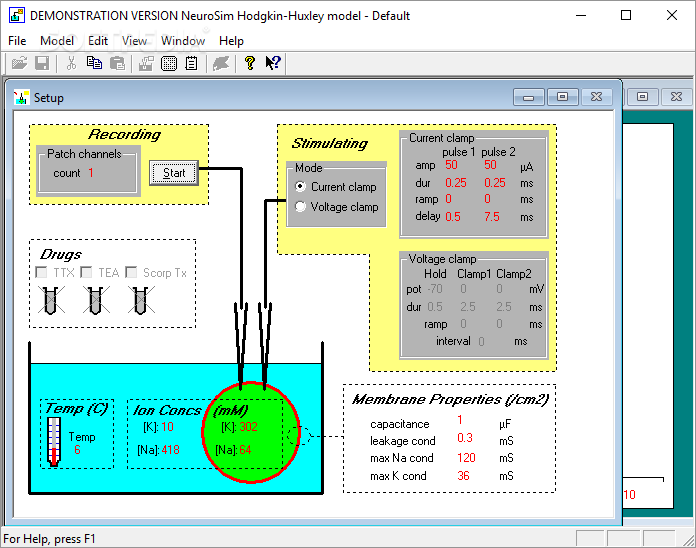This screenshot has width=696, height=548.
Task: Open the Window menu
Action: click(x=183, y=41)
